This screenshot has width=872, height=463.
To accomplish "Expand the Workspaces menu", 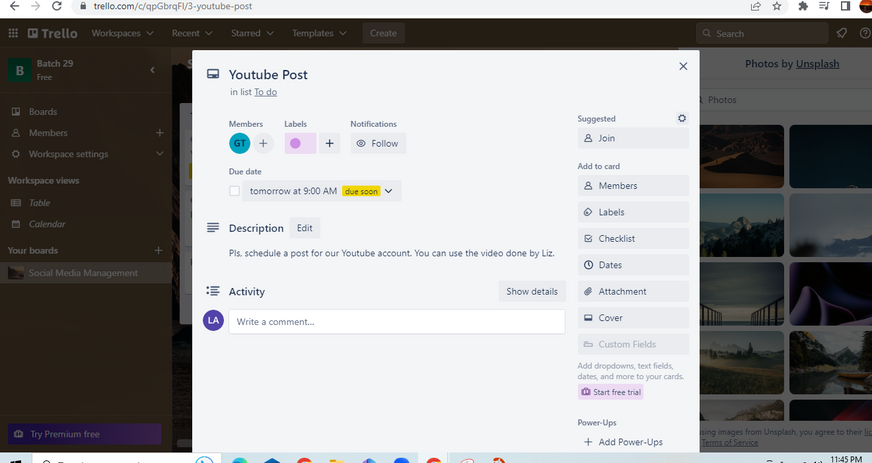I will coord(122,33).
